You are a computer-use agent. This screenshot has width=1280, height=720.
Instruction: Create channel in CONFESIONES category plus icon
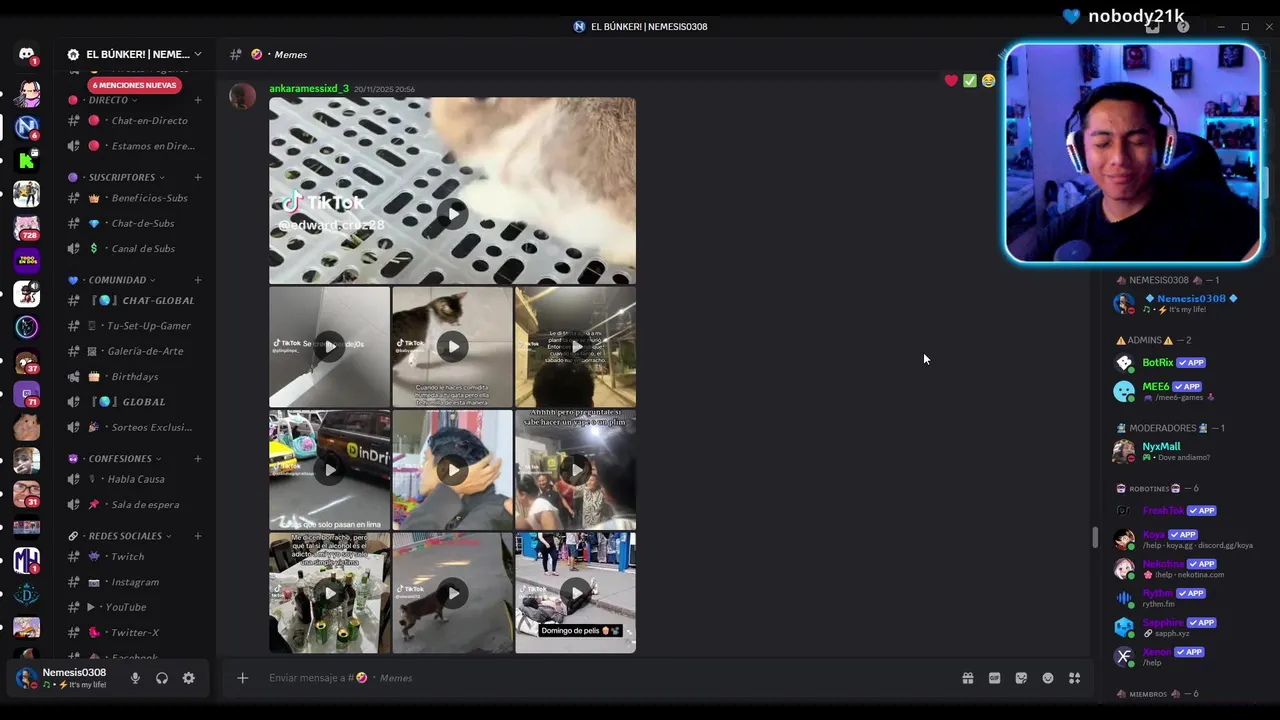point(198,459)
